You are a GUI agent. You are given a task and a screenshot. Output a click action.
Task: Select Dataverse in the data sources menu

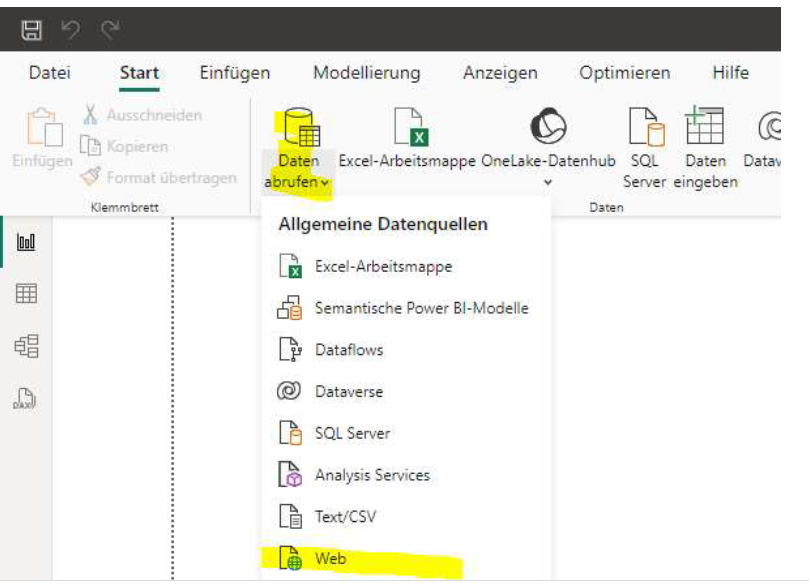pos(406,392)
